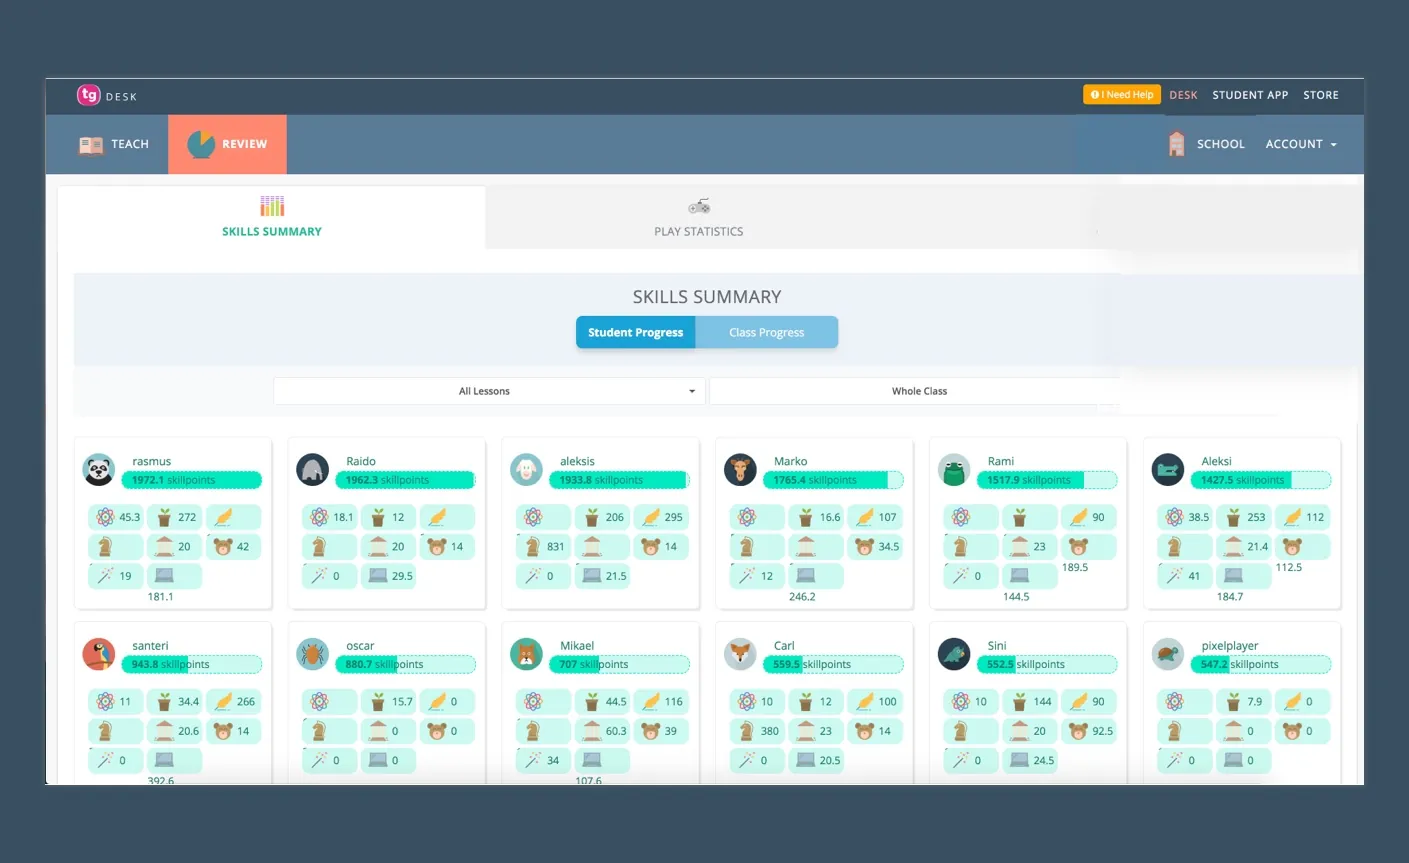
Task: Open oscar's spider avatar
Action: (313, 654)
